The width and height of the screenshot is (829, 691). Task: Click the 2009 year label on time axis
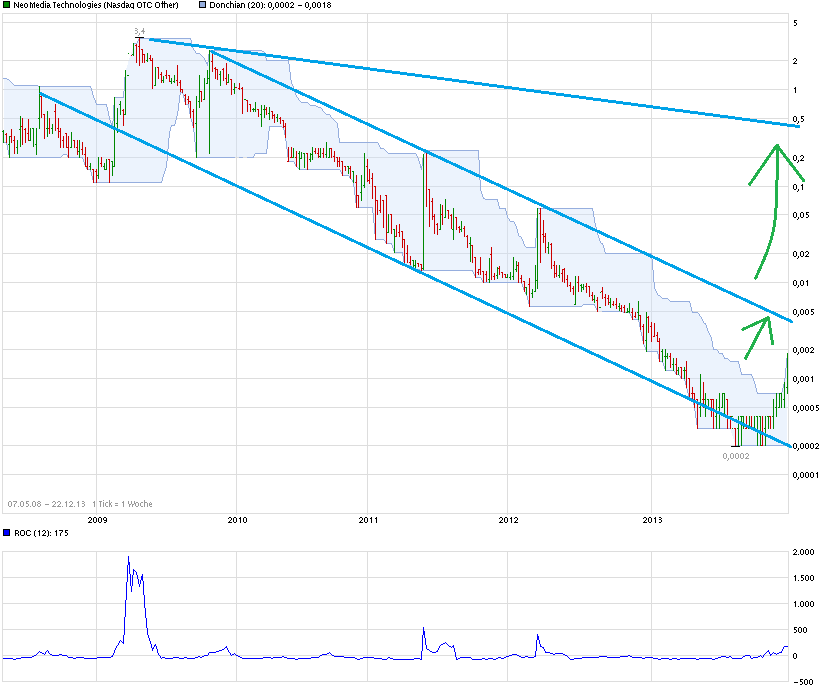tap(97, 520)
